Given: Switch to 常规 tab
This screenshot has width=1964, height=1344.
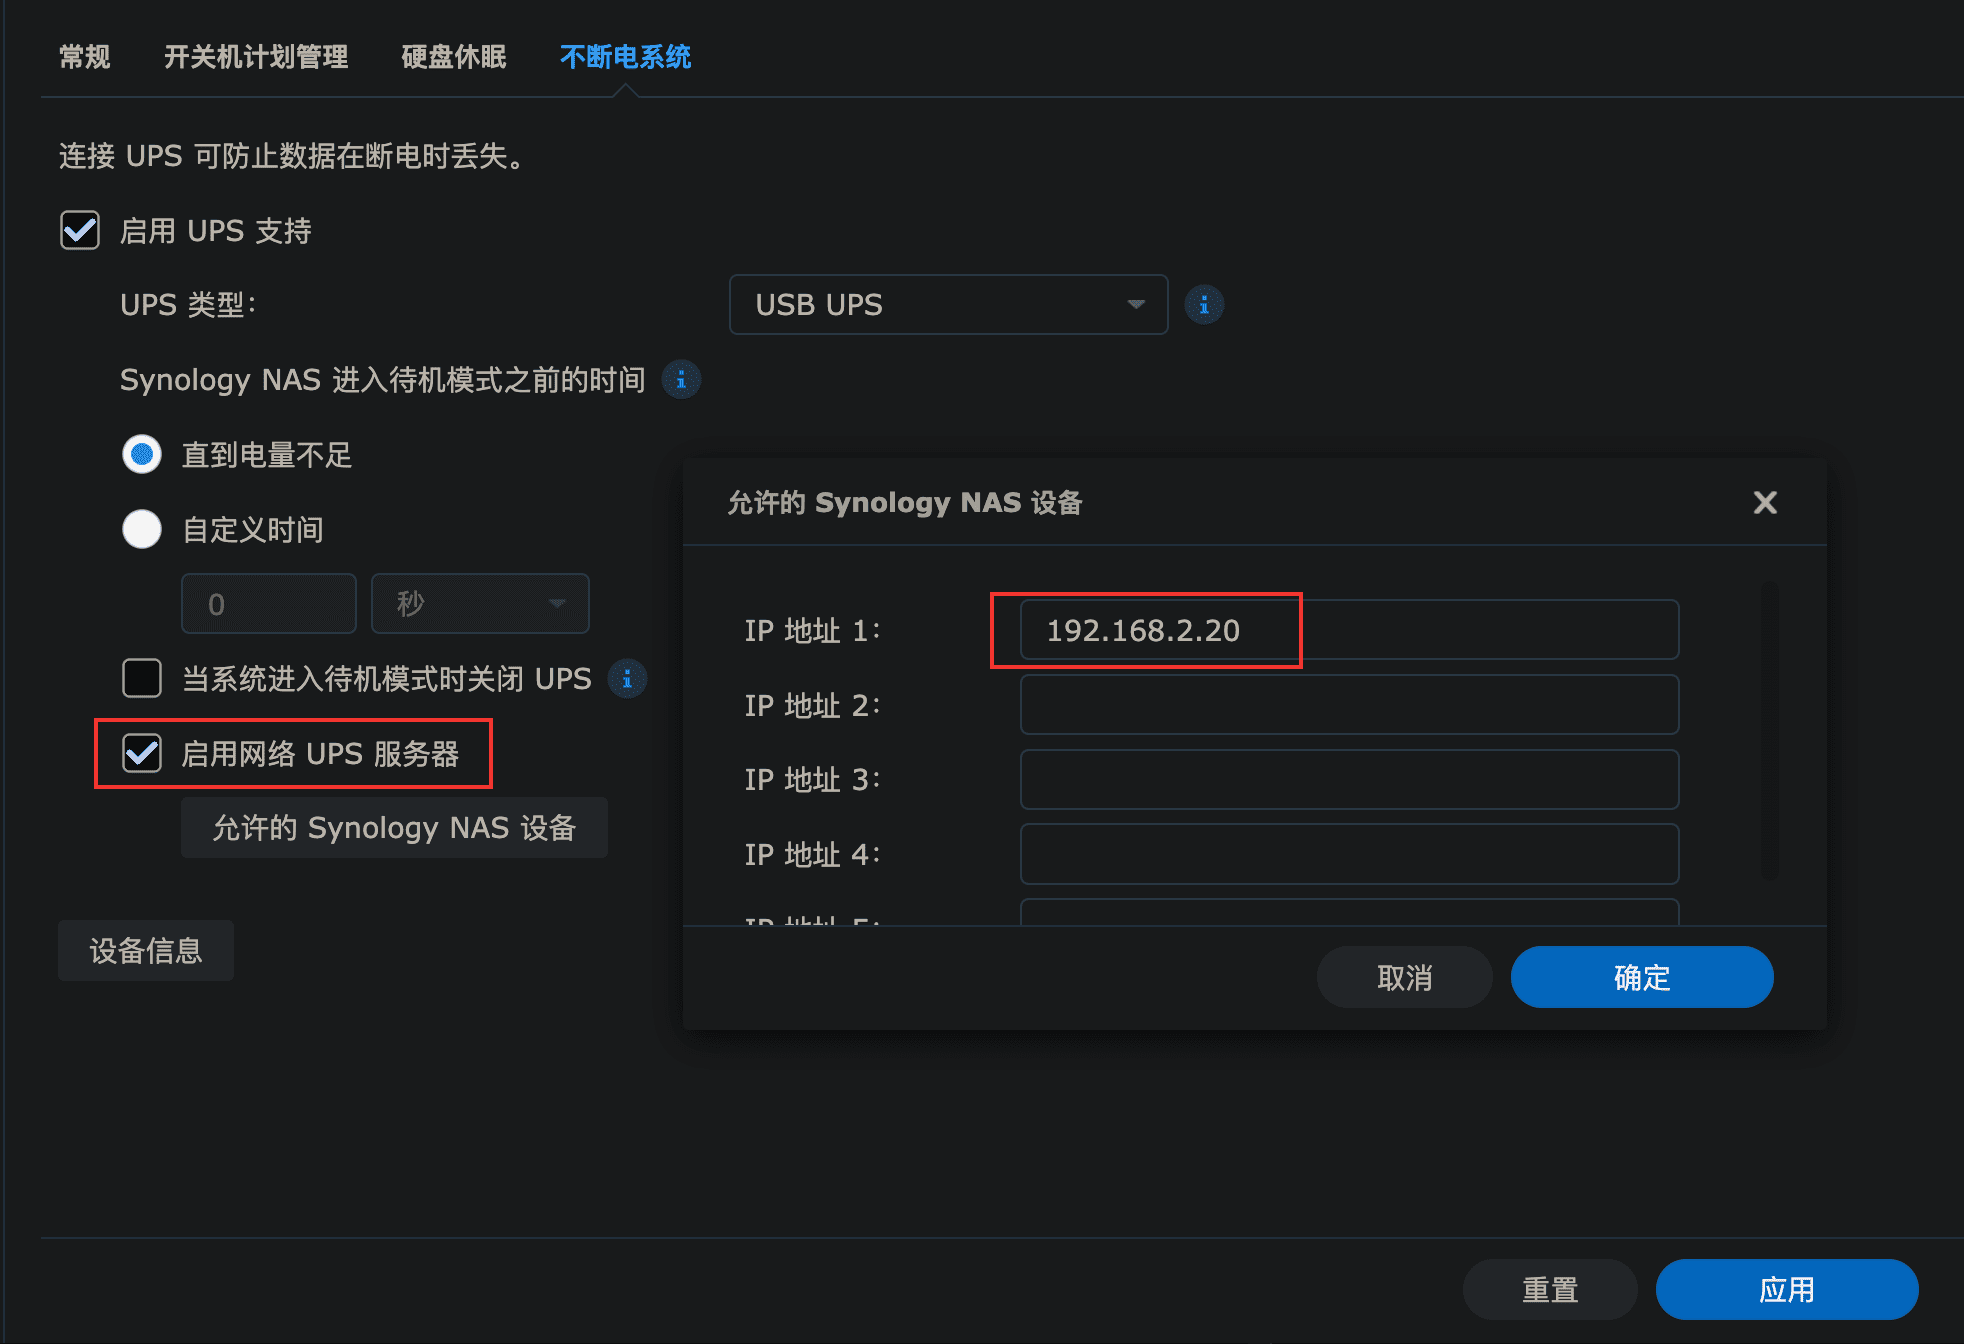Looking at the screenshot, I should [x=84, y=57].
